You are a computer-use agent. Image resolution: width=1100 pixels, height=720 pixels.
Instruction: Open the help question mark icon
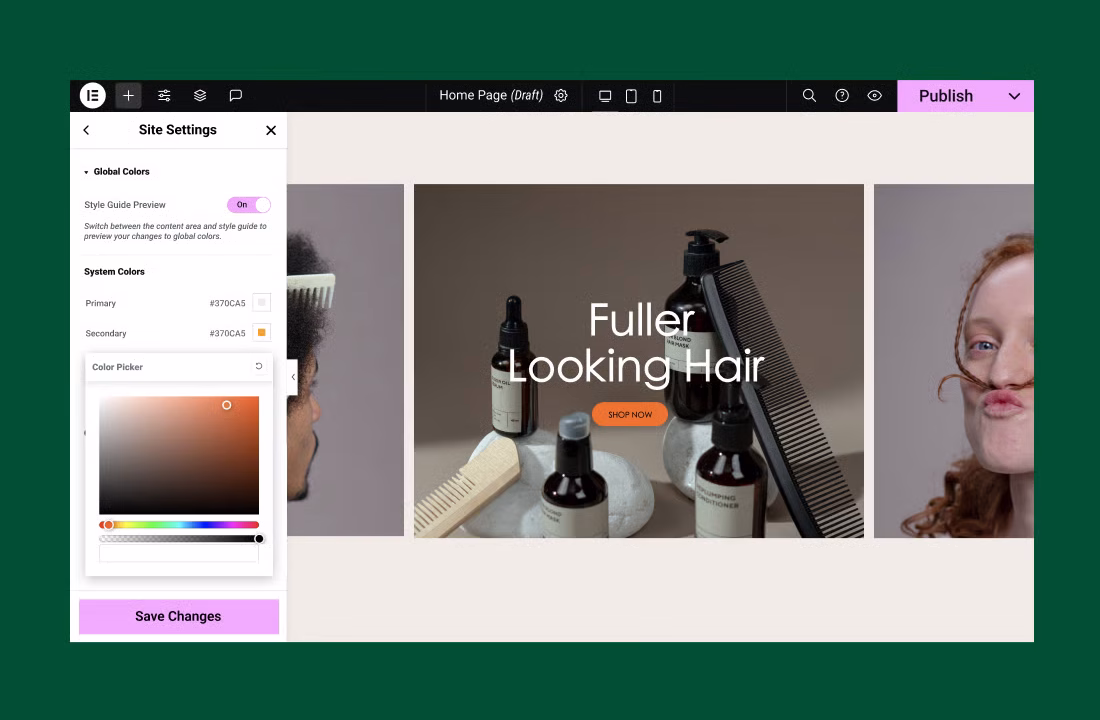(x=842, y=95)
